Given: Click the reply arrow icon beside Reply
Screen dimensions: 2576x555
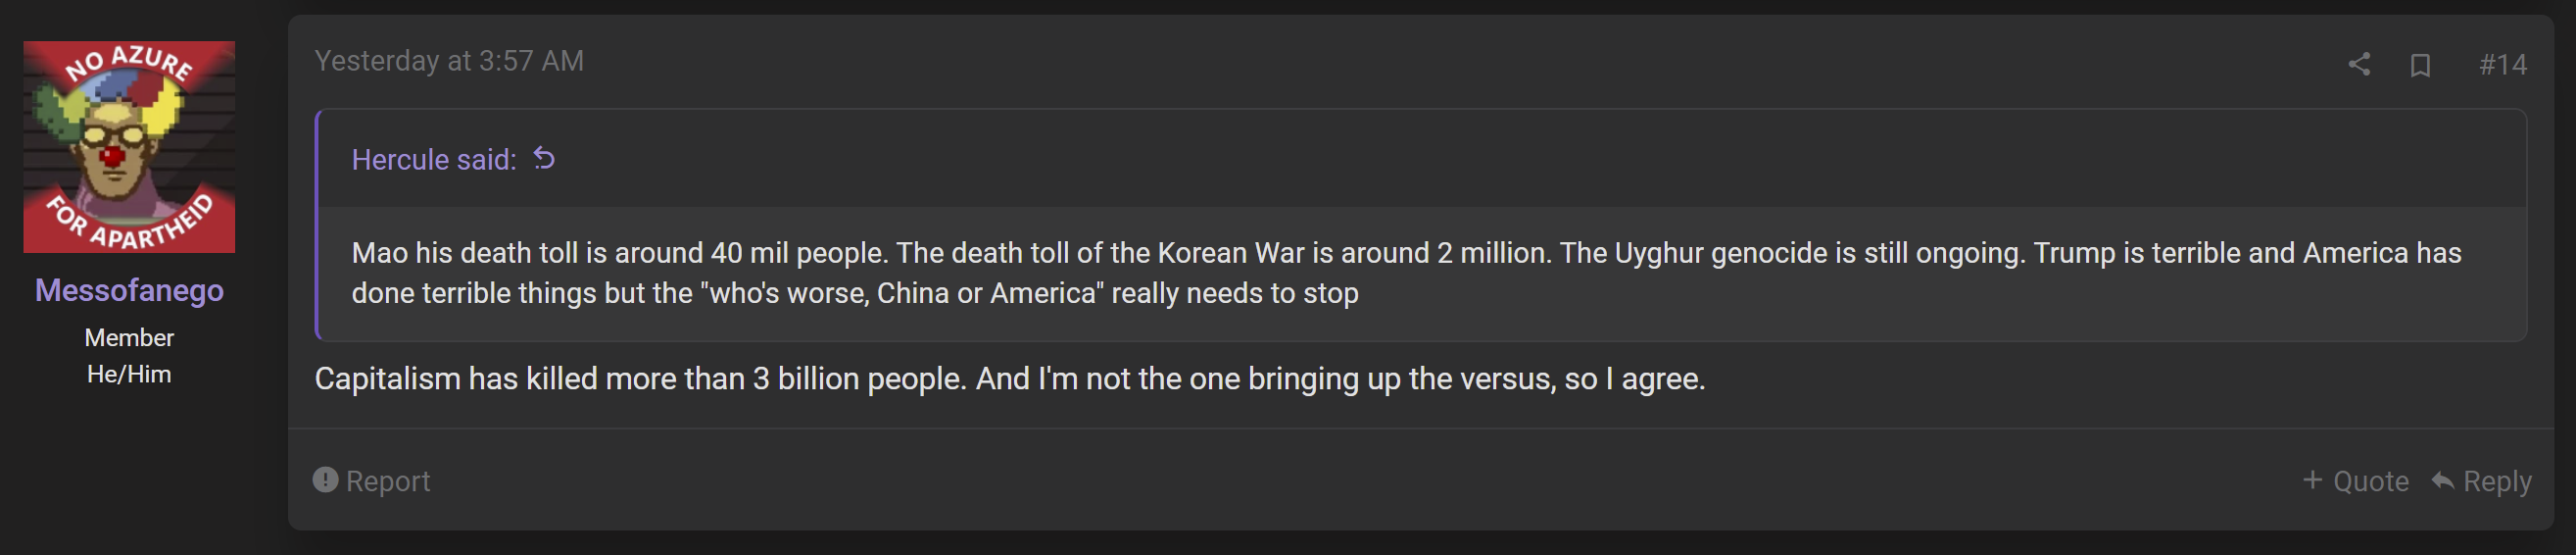Looking at the screenshot, I should pyautogui.click(x=2442, y=481).
